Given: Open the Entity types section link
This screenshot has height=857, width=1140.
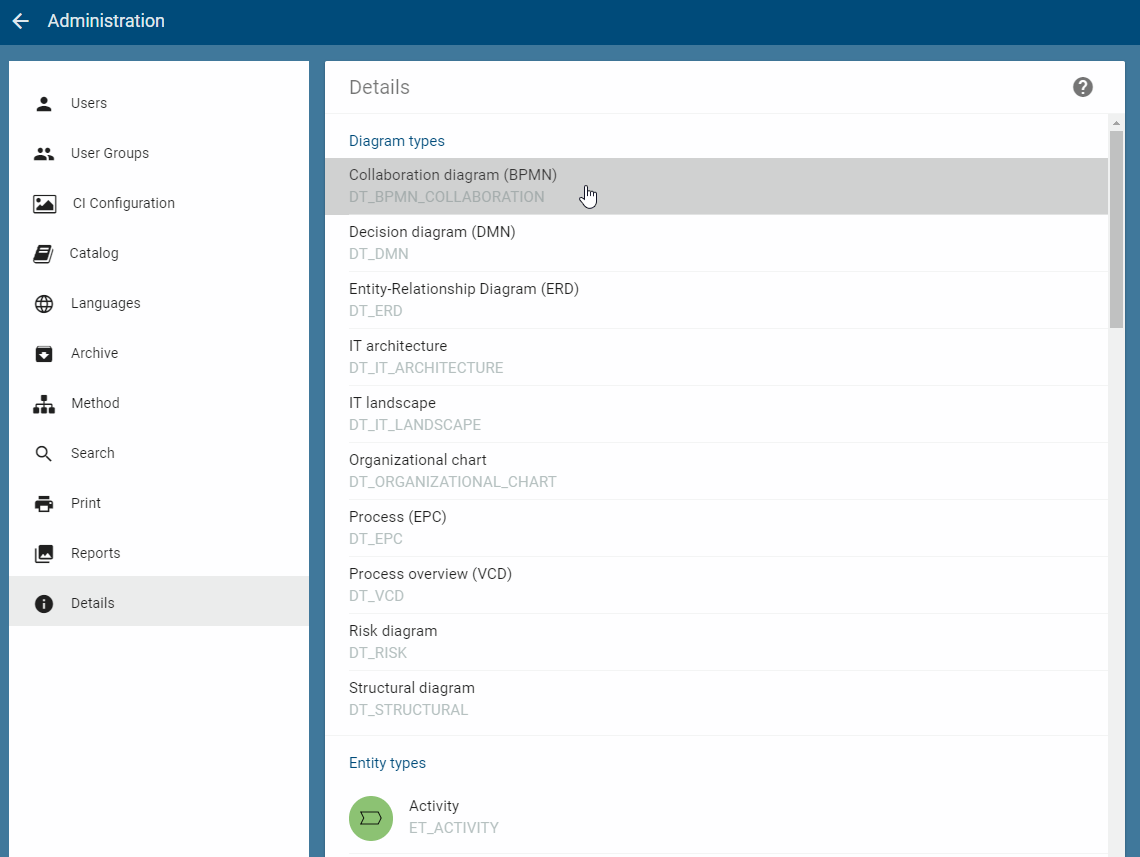Looking at the screenshot, I should pyautogui.click(x=387, y=762).
